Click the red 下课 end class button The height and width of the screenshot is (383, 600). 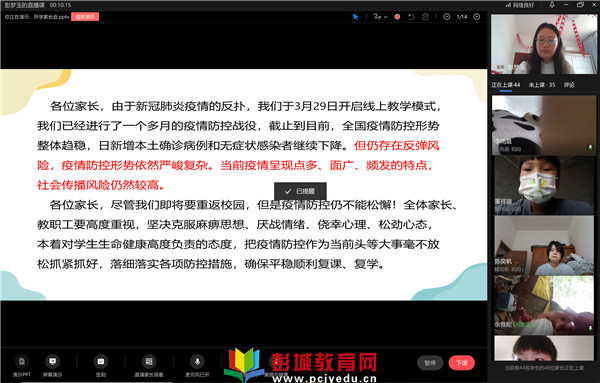pos(461,363)
